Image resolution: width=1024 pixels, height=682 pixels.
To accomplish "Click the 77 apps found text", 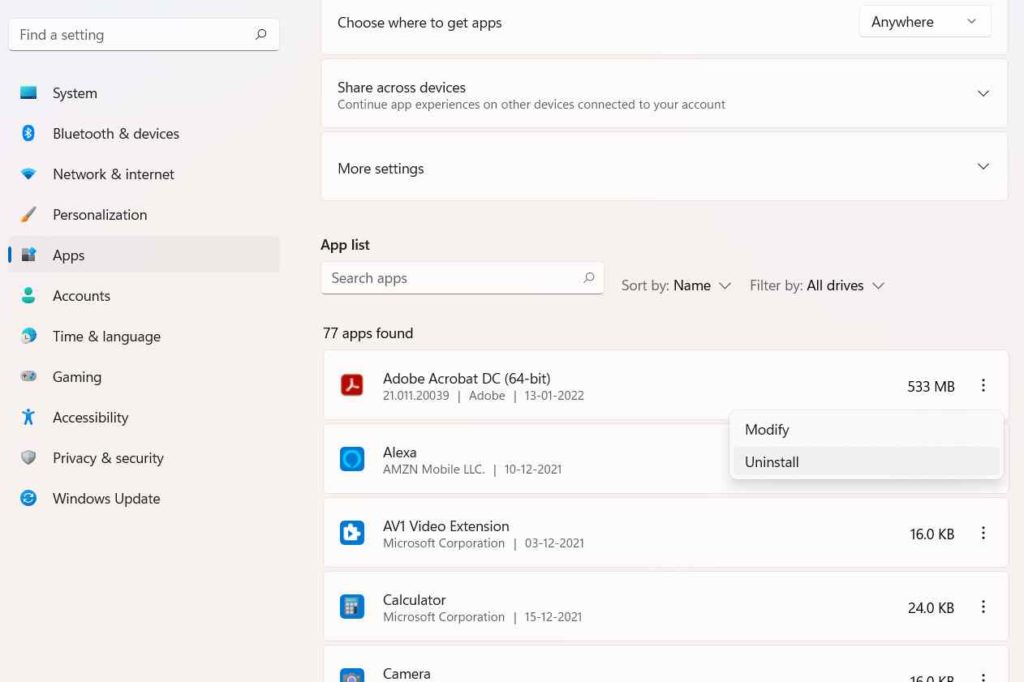I will [x=368, y=333].
